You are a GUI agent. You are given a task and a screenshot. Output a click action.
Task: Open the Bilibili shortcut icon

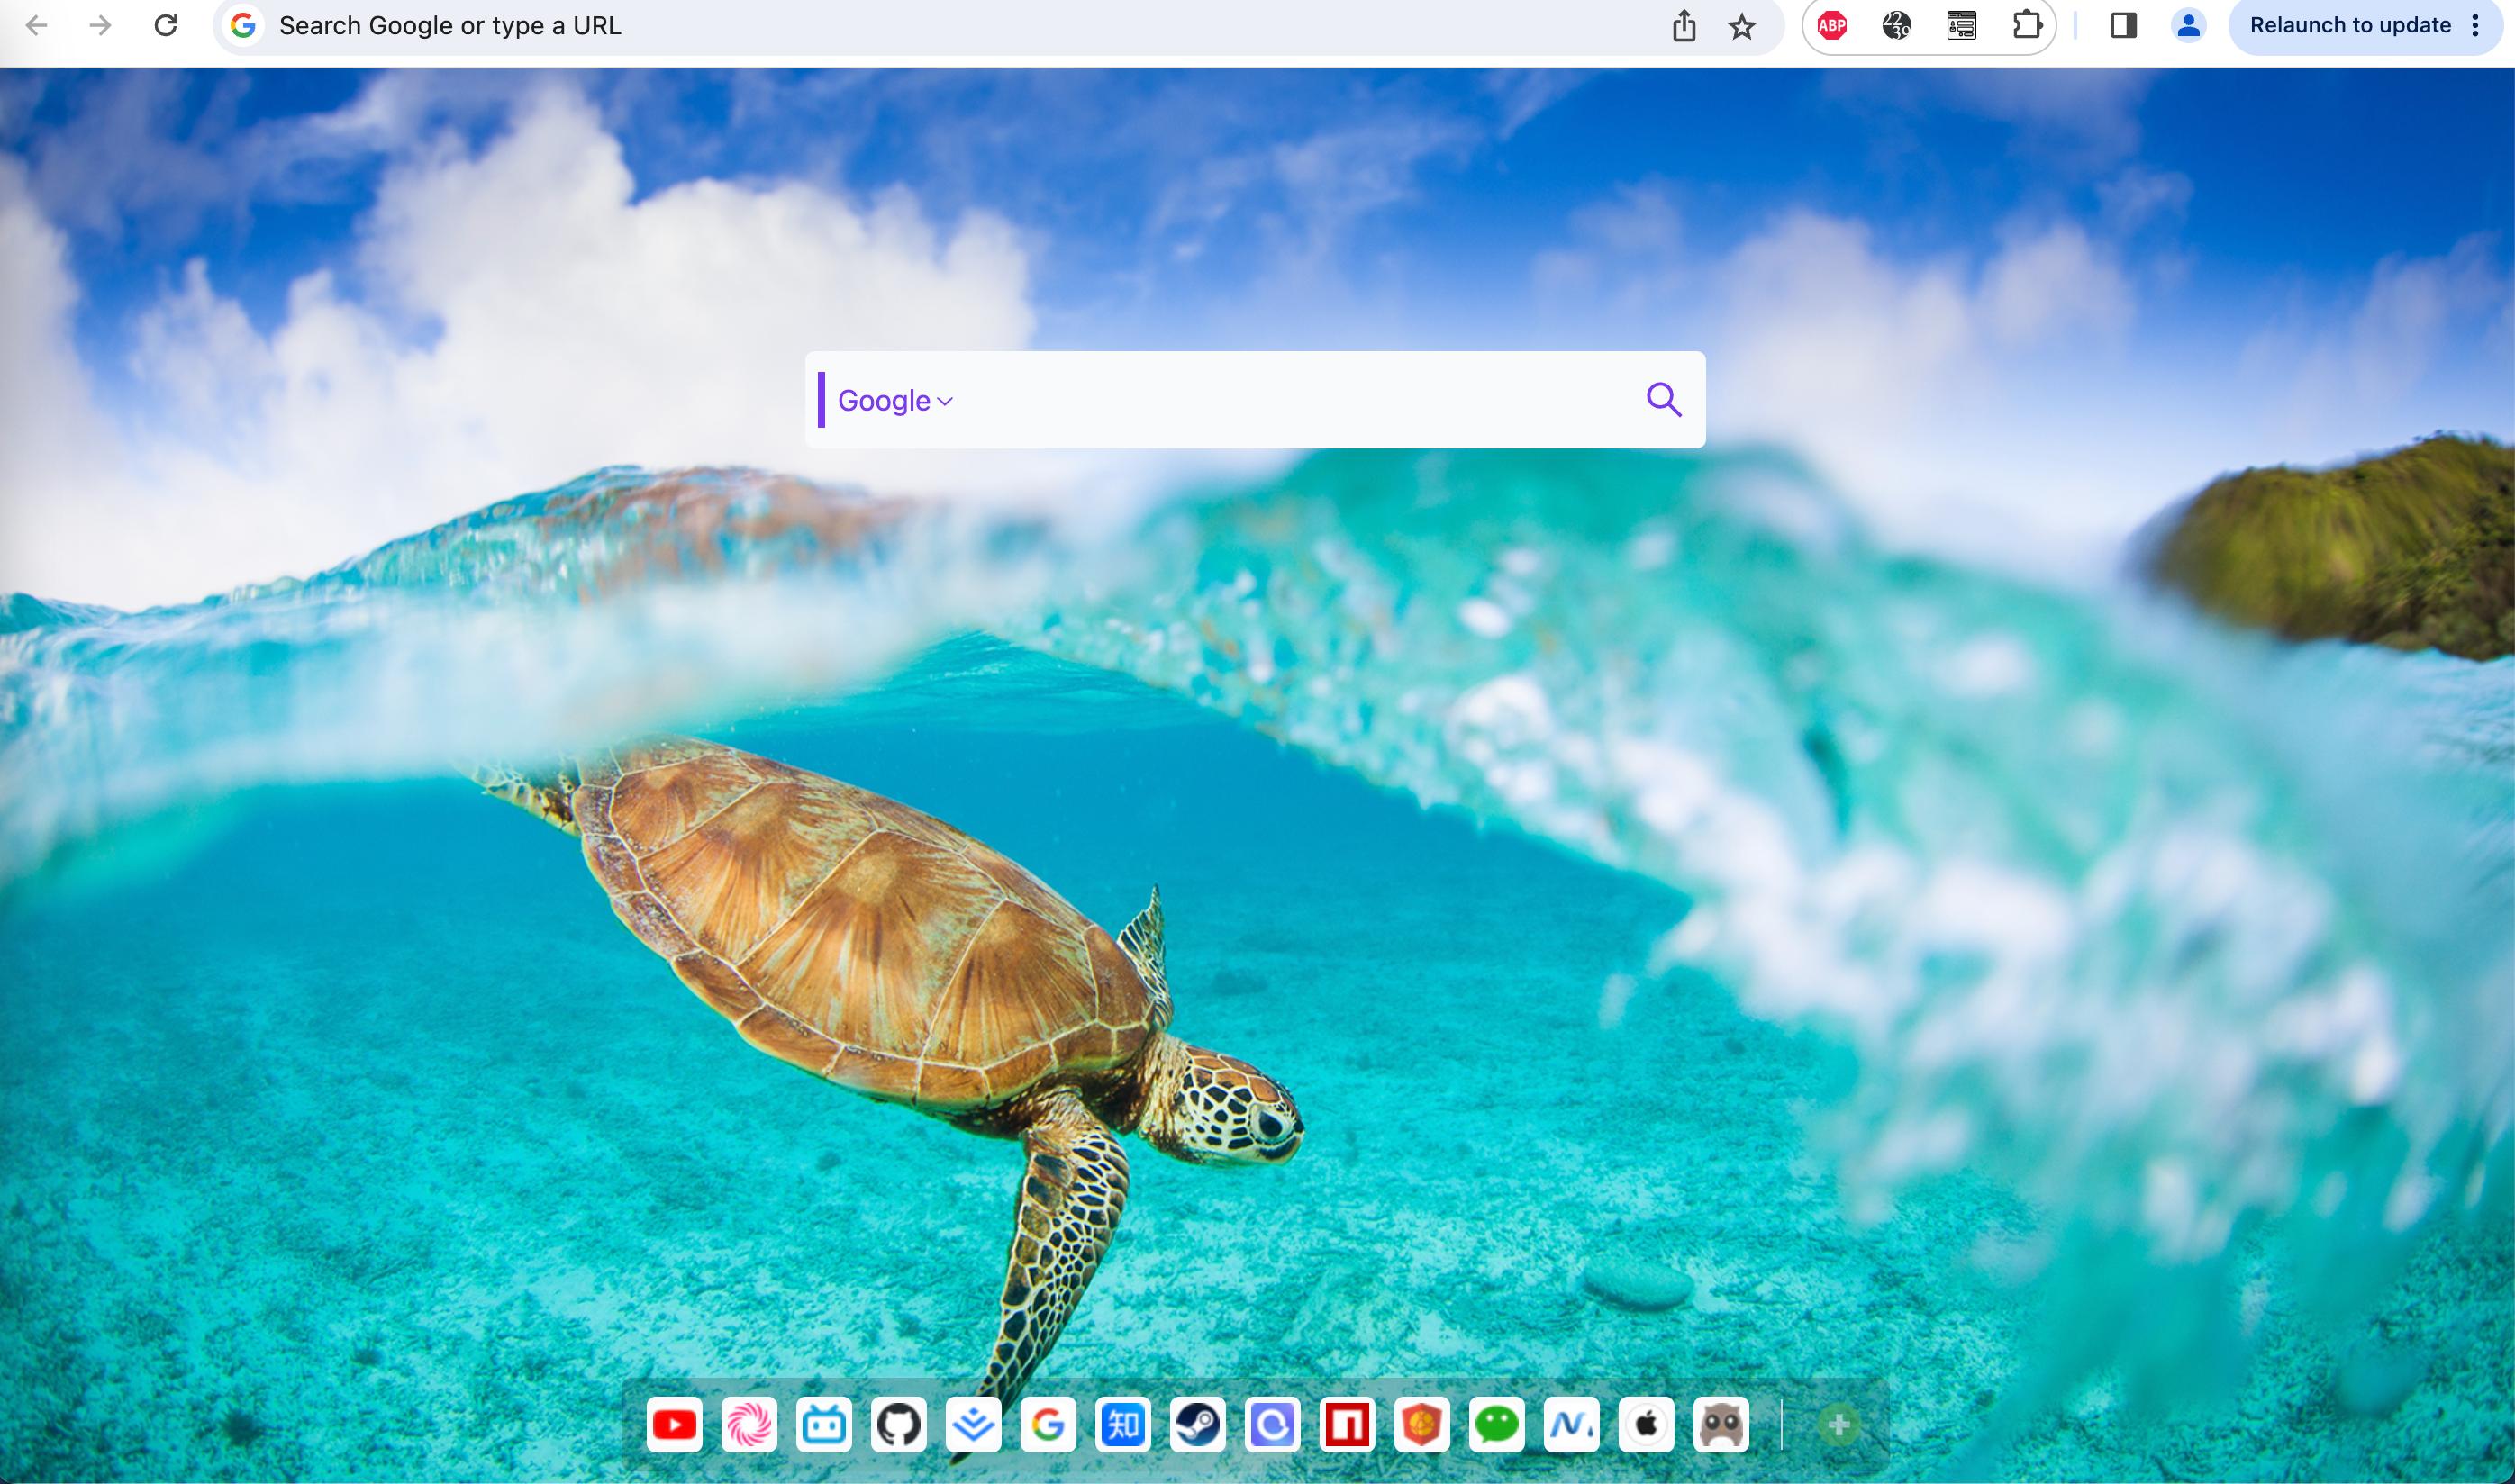point(824,1424)
